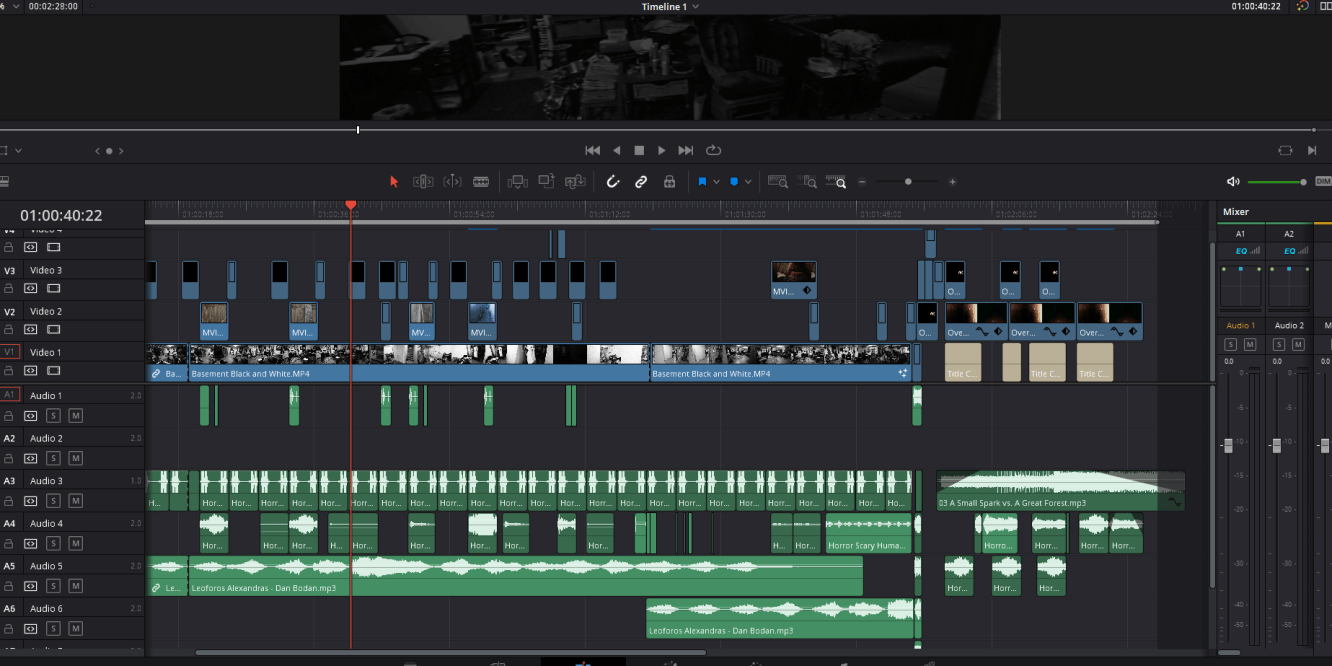The image size is (1332, 666).
Task: Select the arrow Selection Mode tool
Action: [x=393, y=182]
